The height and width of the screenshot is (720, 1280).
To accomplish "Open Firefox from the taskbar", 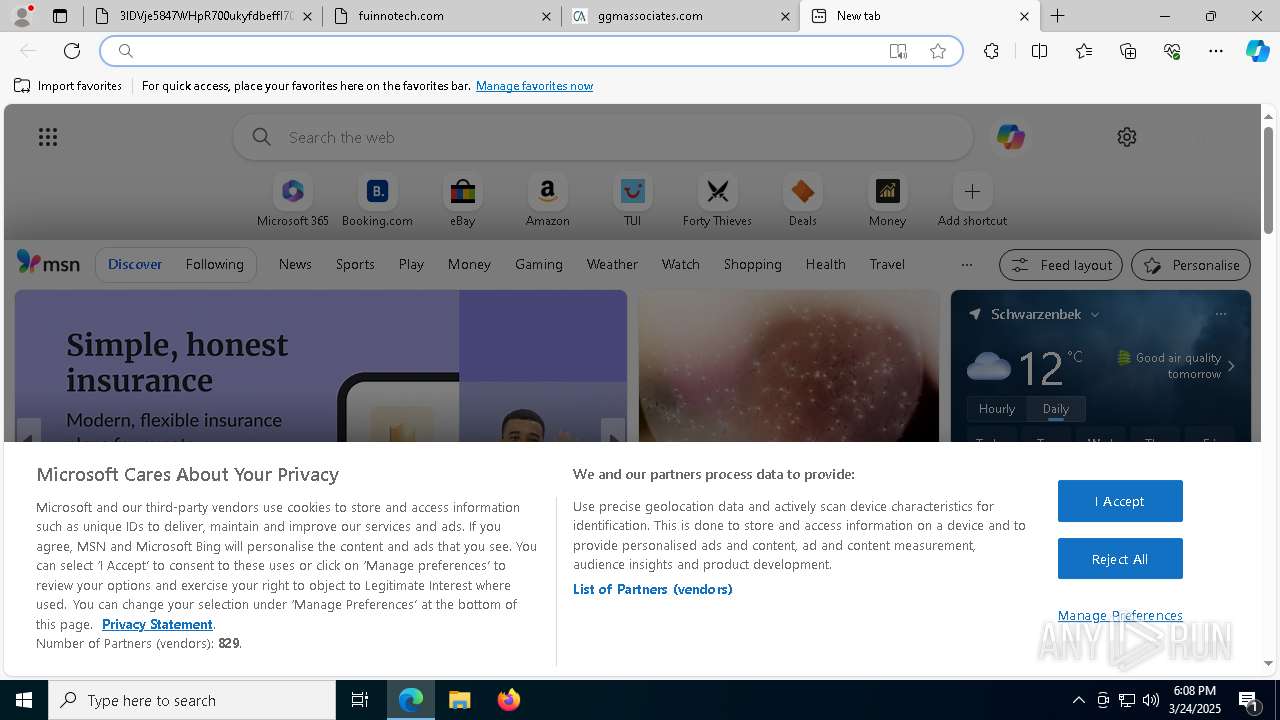I will pyautogui.click(x=509, y=700).
